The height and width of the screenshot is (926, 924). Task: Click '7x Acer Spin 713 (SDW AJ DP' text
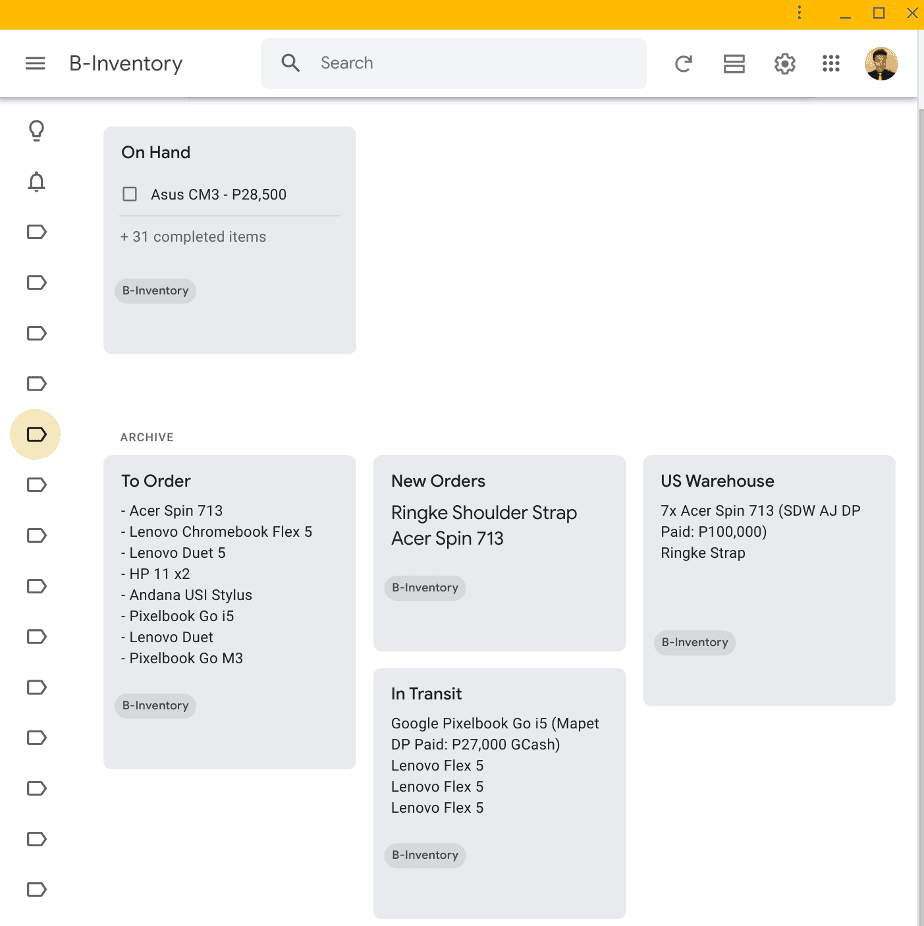[x=760, y=511]
